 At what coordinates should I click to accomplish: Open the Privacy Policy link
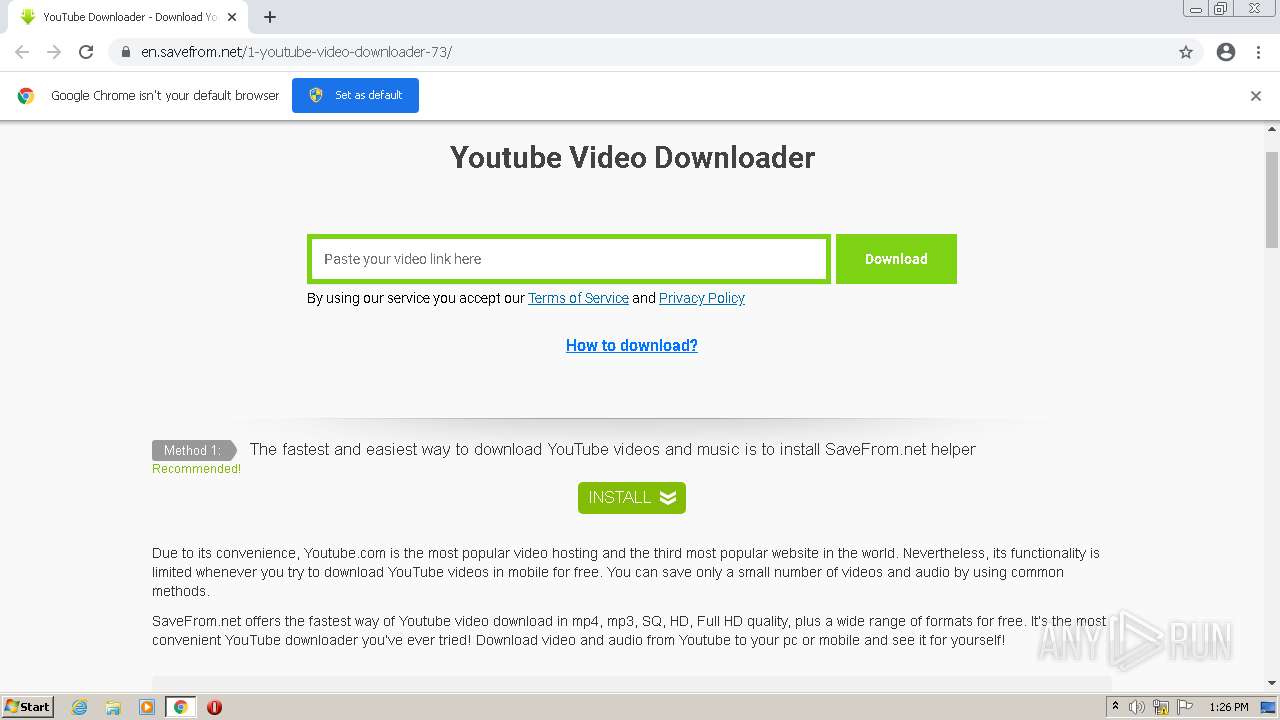[x=702, y=298]
